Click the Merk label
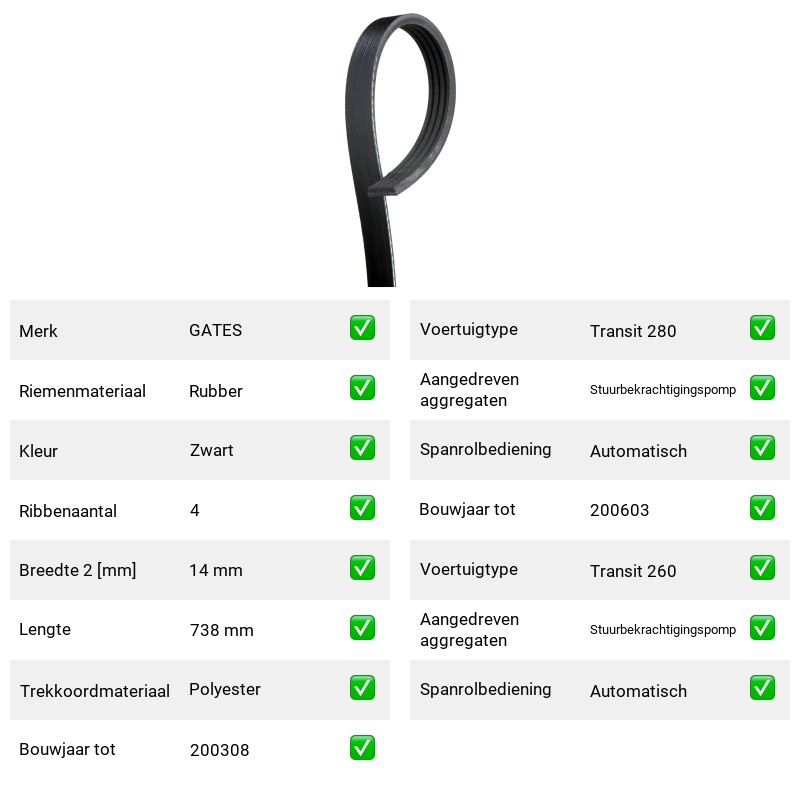This screenshot has width=800, height=800. (x=38, y=331)
